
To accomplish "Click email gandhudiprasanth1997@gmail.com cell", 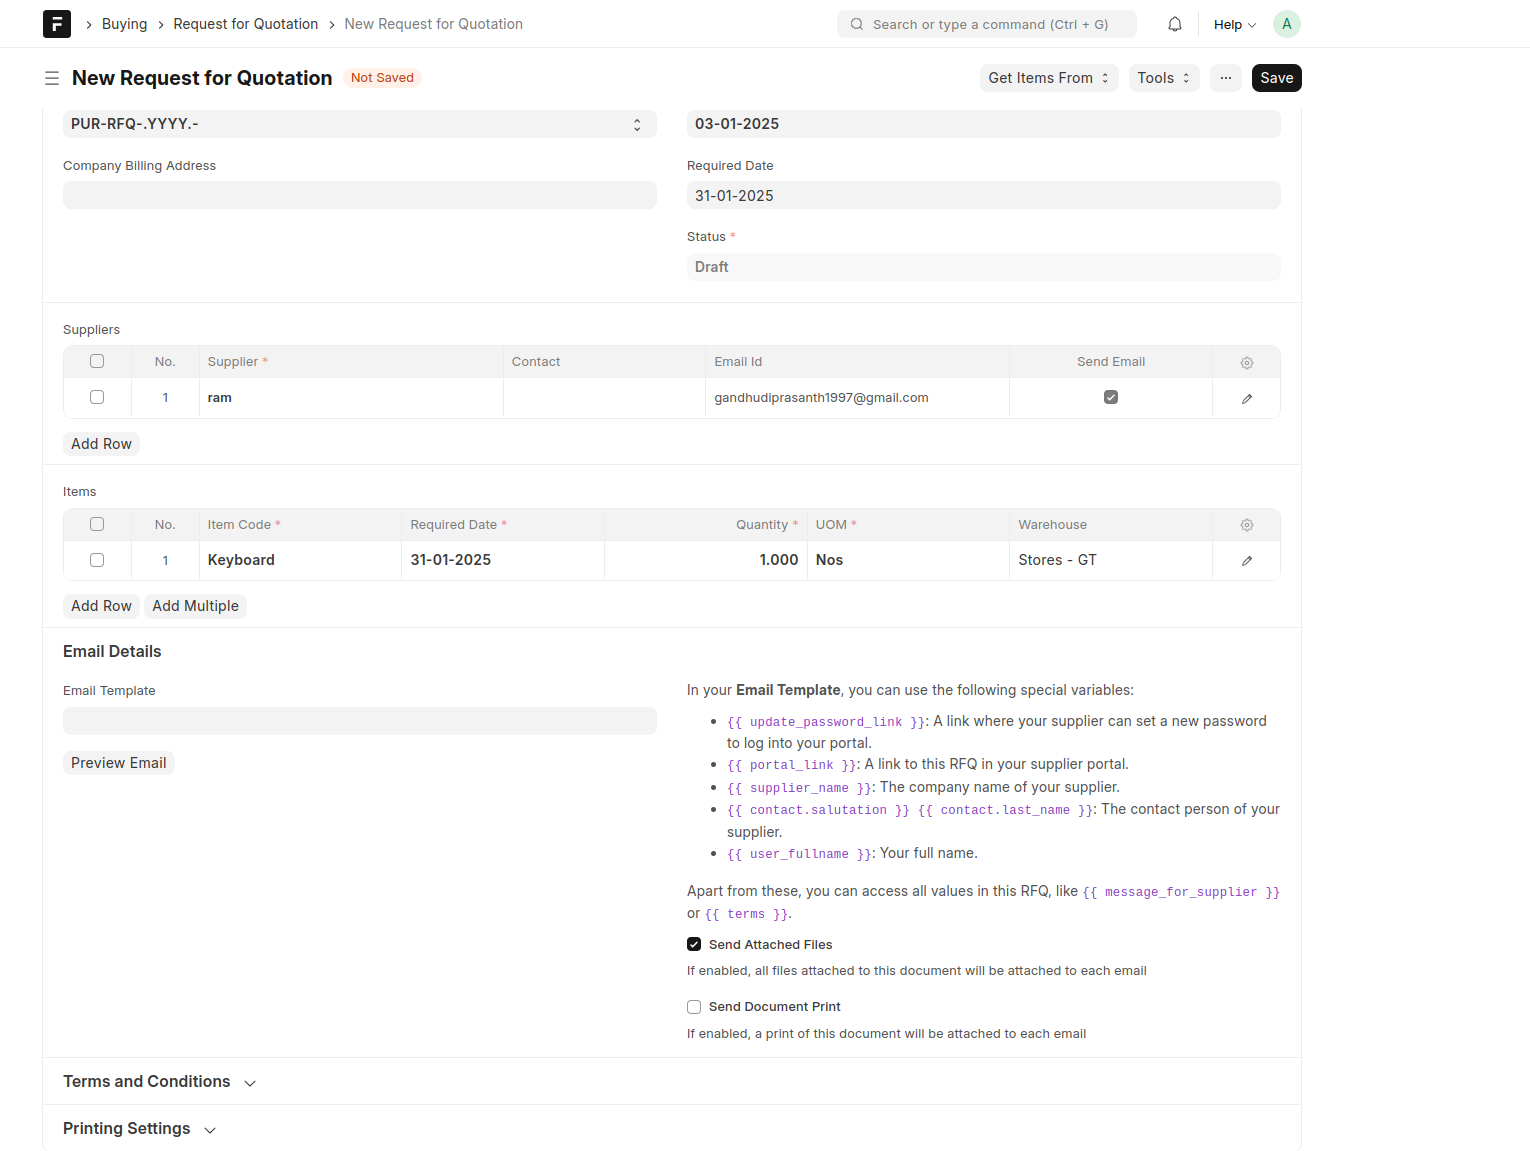I will [857, 398].
